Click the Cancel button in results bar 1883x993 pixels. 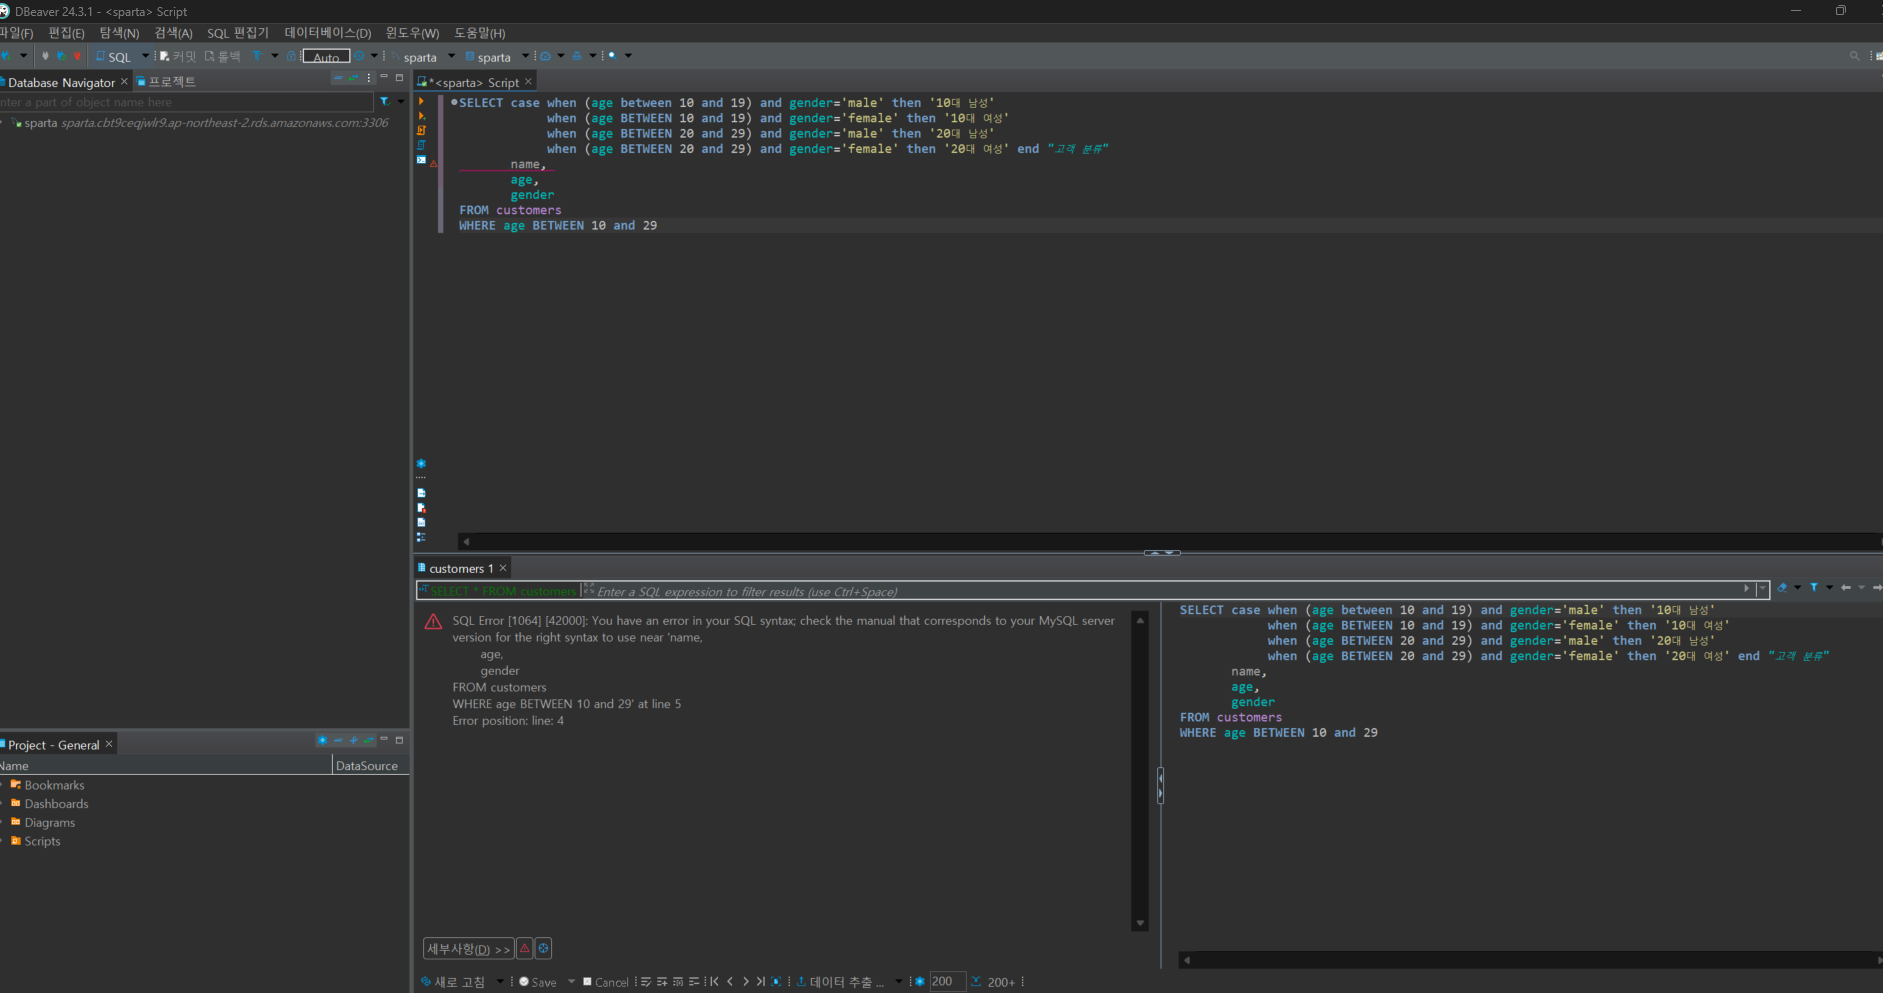[606, 982]
